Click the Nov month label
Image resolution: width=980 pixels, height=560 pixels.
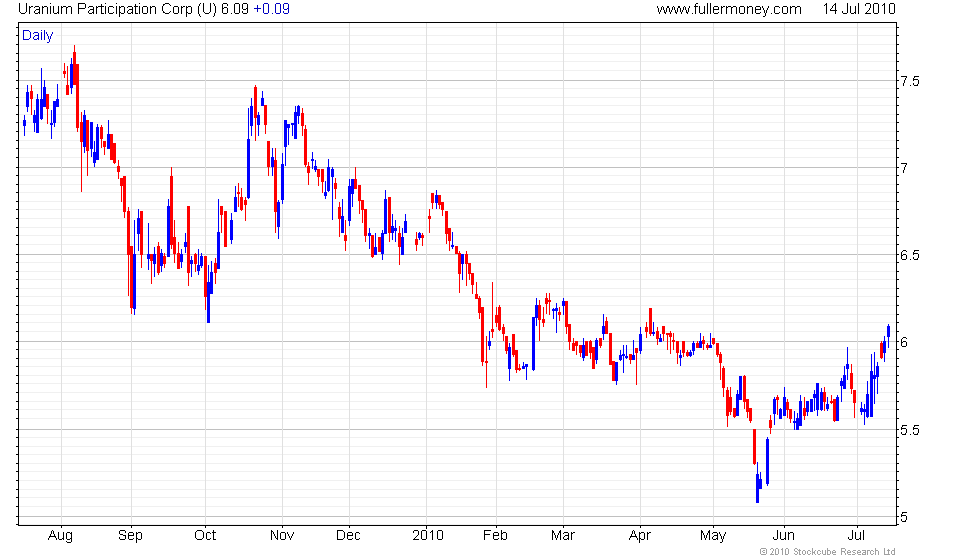(282, 536)
